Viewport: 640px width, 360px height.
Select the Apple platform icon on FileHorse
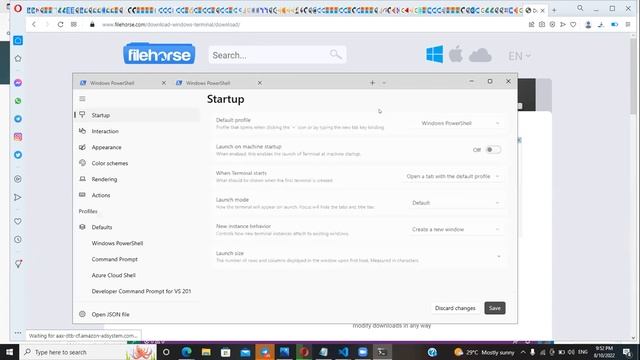coord(456,54)
